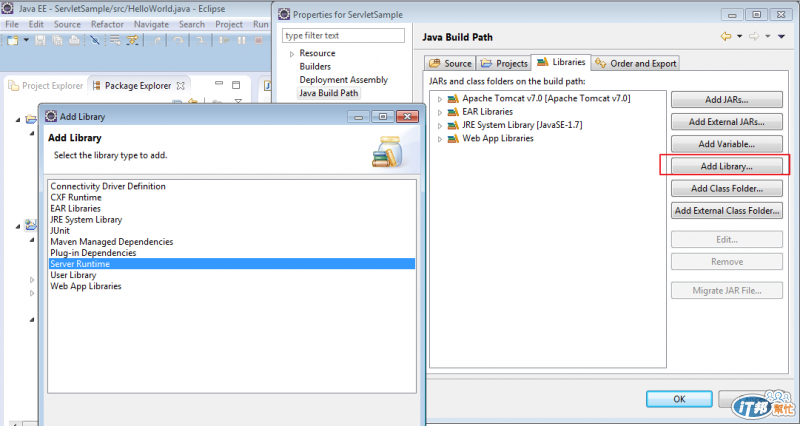Viewport: 800px width, 426px height.
Task: Switch to Order and Export tab
Action: tap(636, 63)
